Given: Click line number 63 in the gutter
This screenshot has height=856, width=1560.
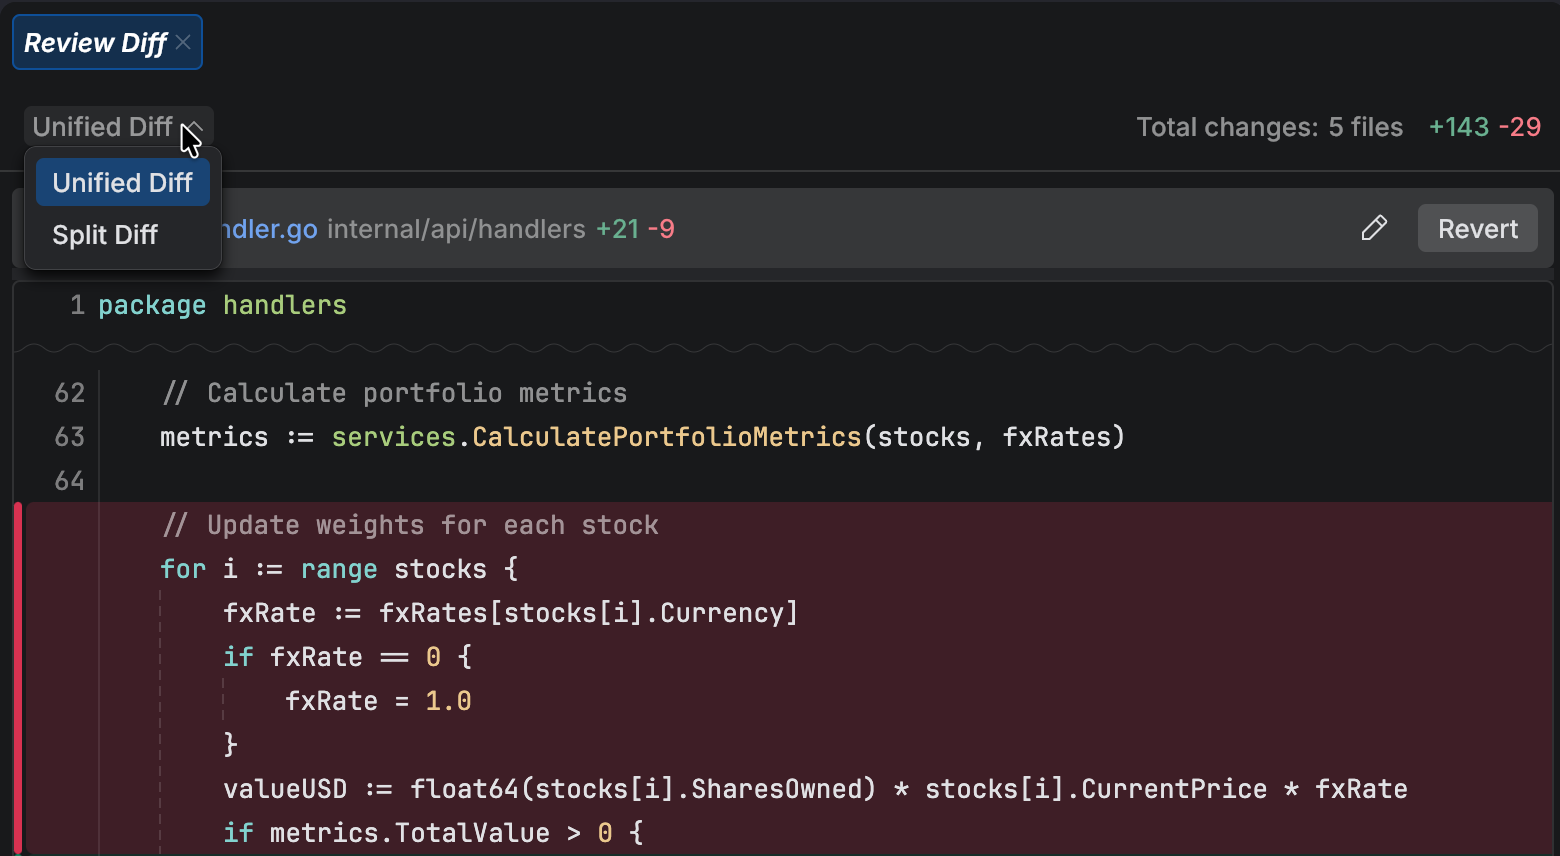Looking at the screenshot, I should 70,437.
